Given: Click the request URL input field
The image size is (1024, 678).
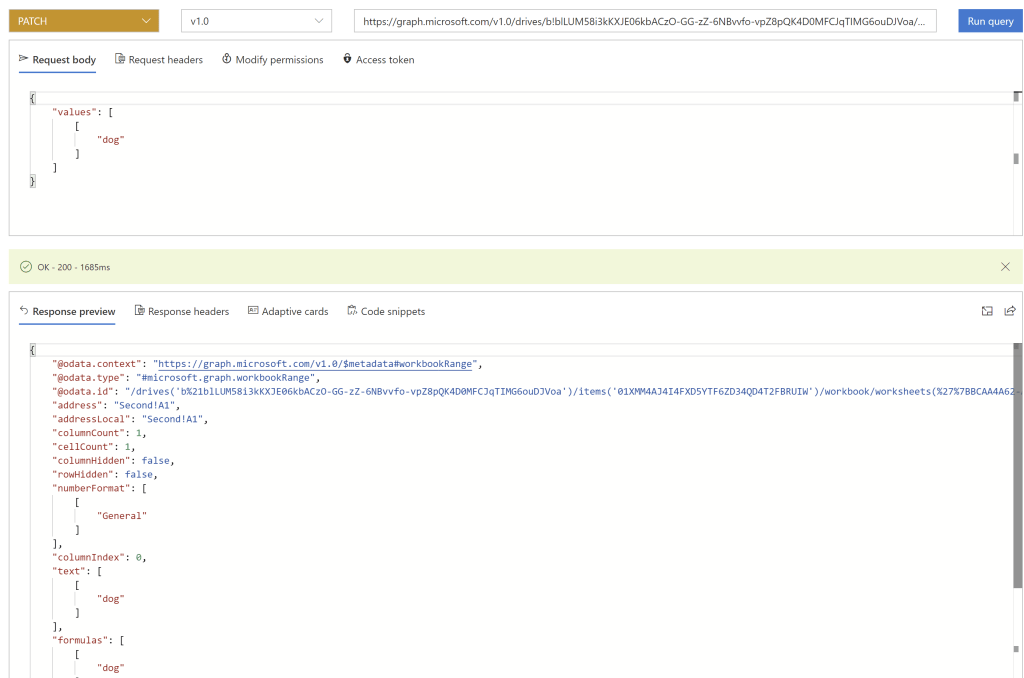Looking at the screenshot, I should (x=645, y=21).
